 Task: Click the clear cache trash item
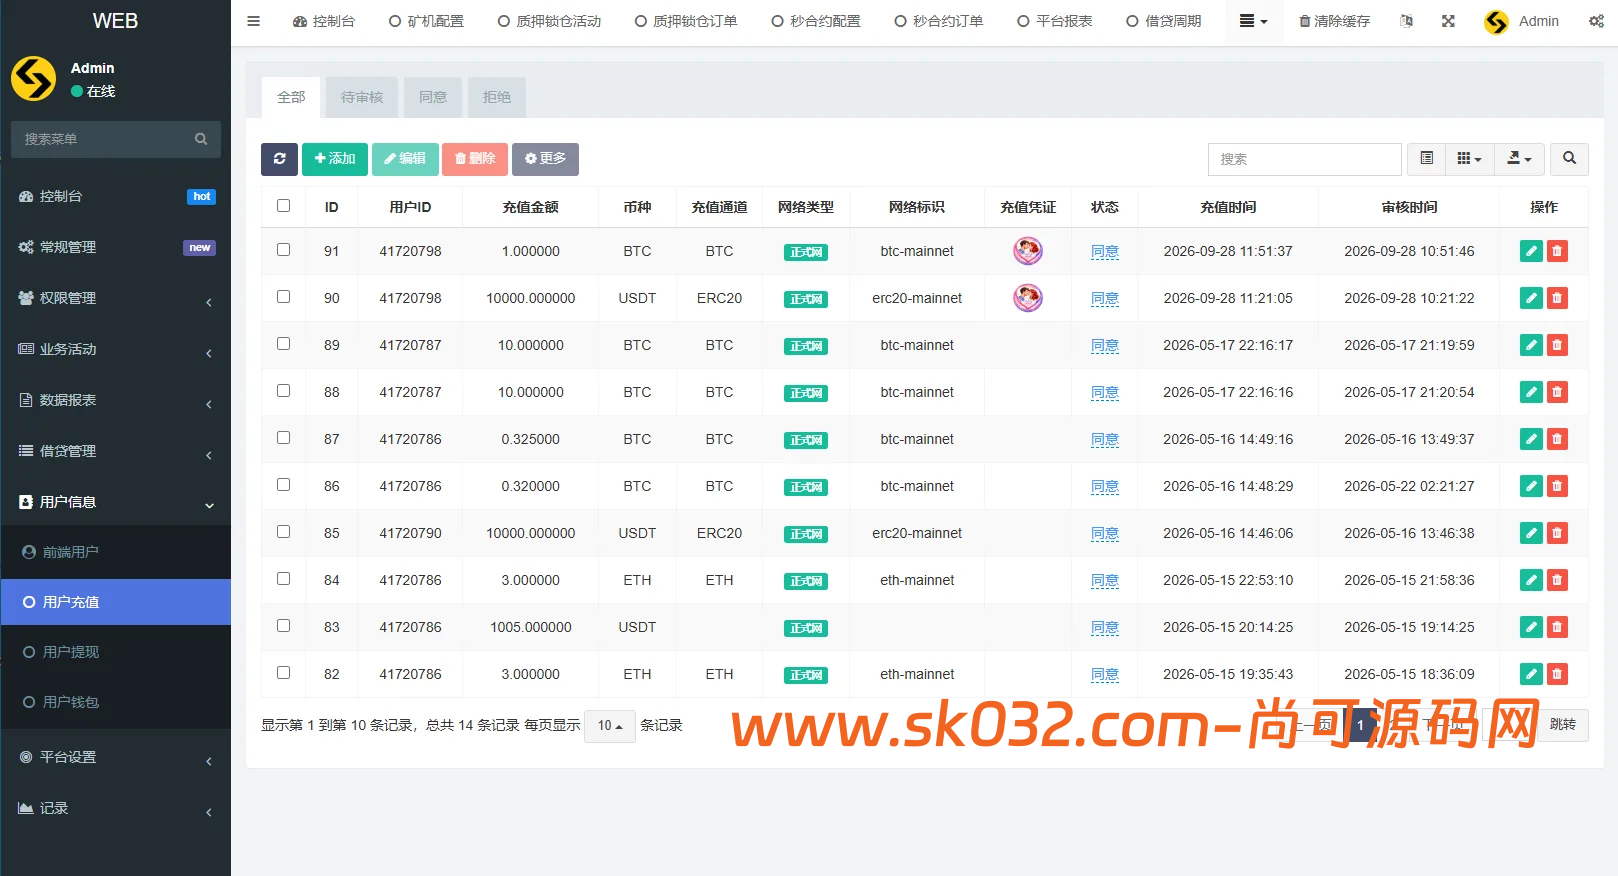[1334, 21]
